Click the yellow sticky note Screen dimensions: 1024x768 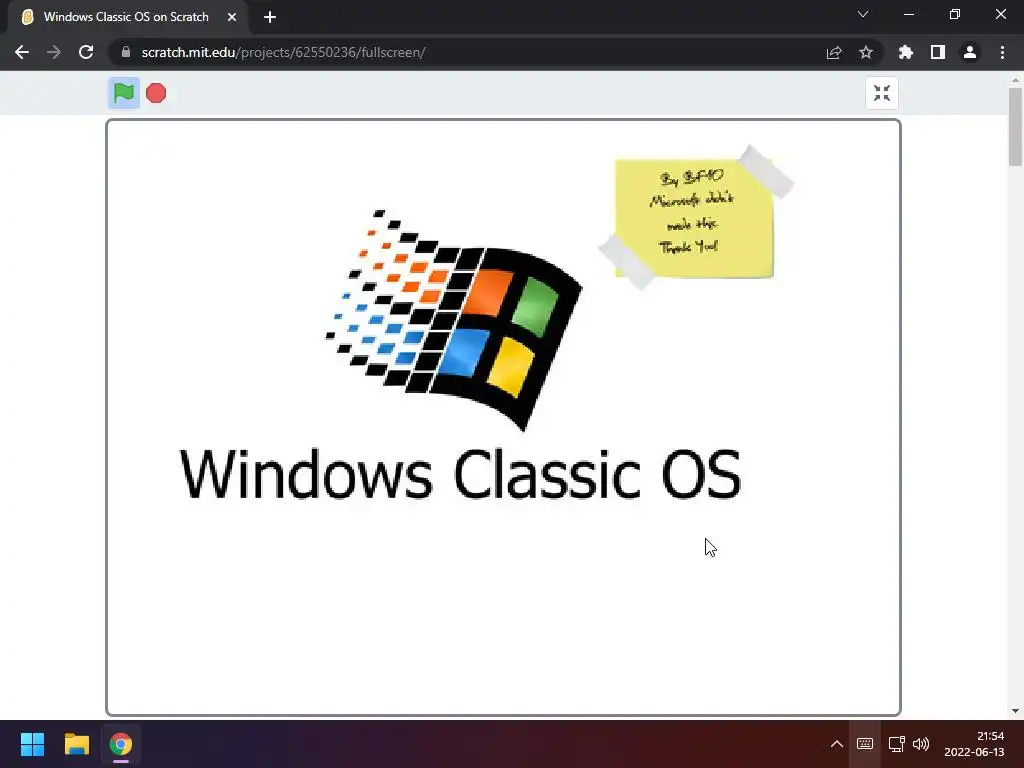tap(694, 218)
